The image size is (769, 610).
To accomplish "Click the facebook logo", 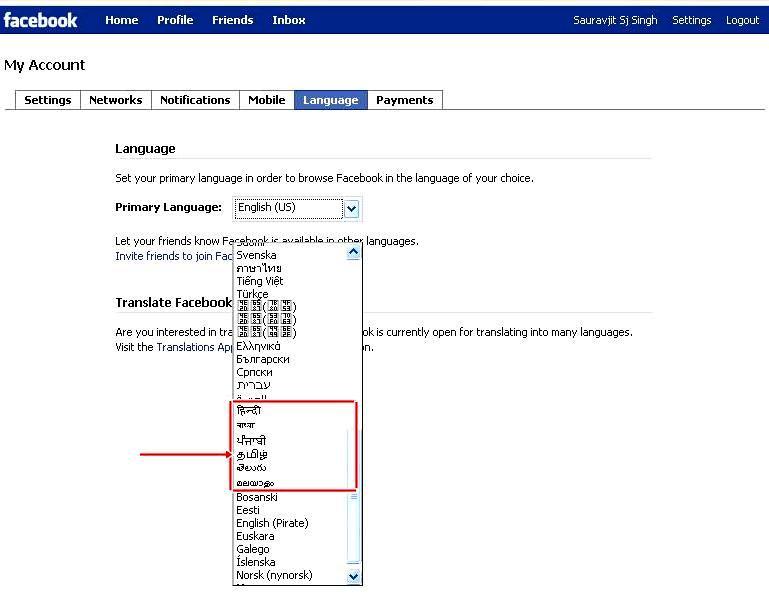I will pyautogui.click(x=40, y=20).
